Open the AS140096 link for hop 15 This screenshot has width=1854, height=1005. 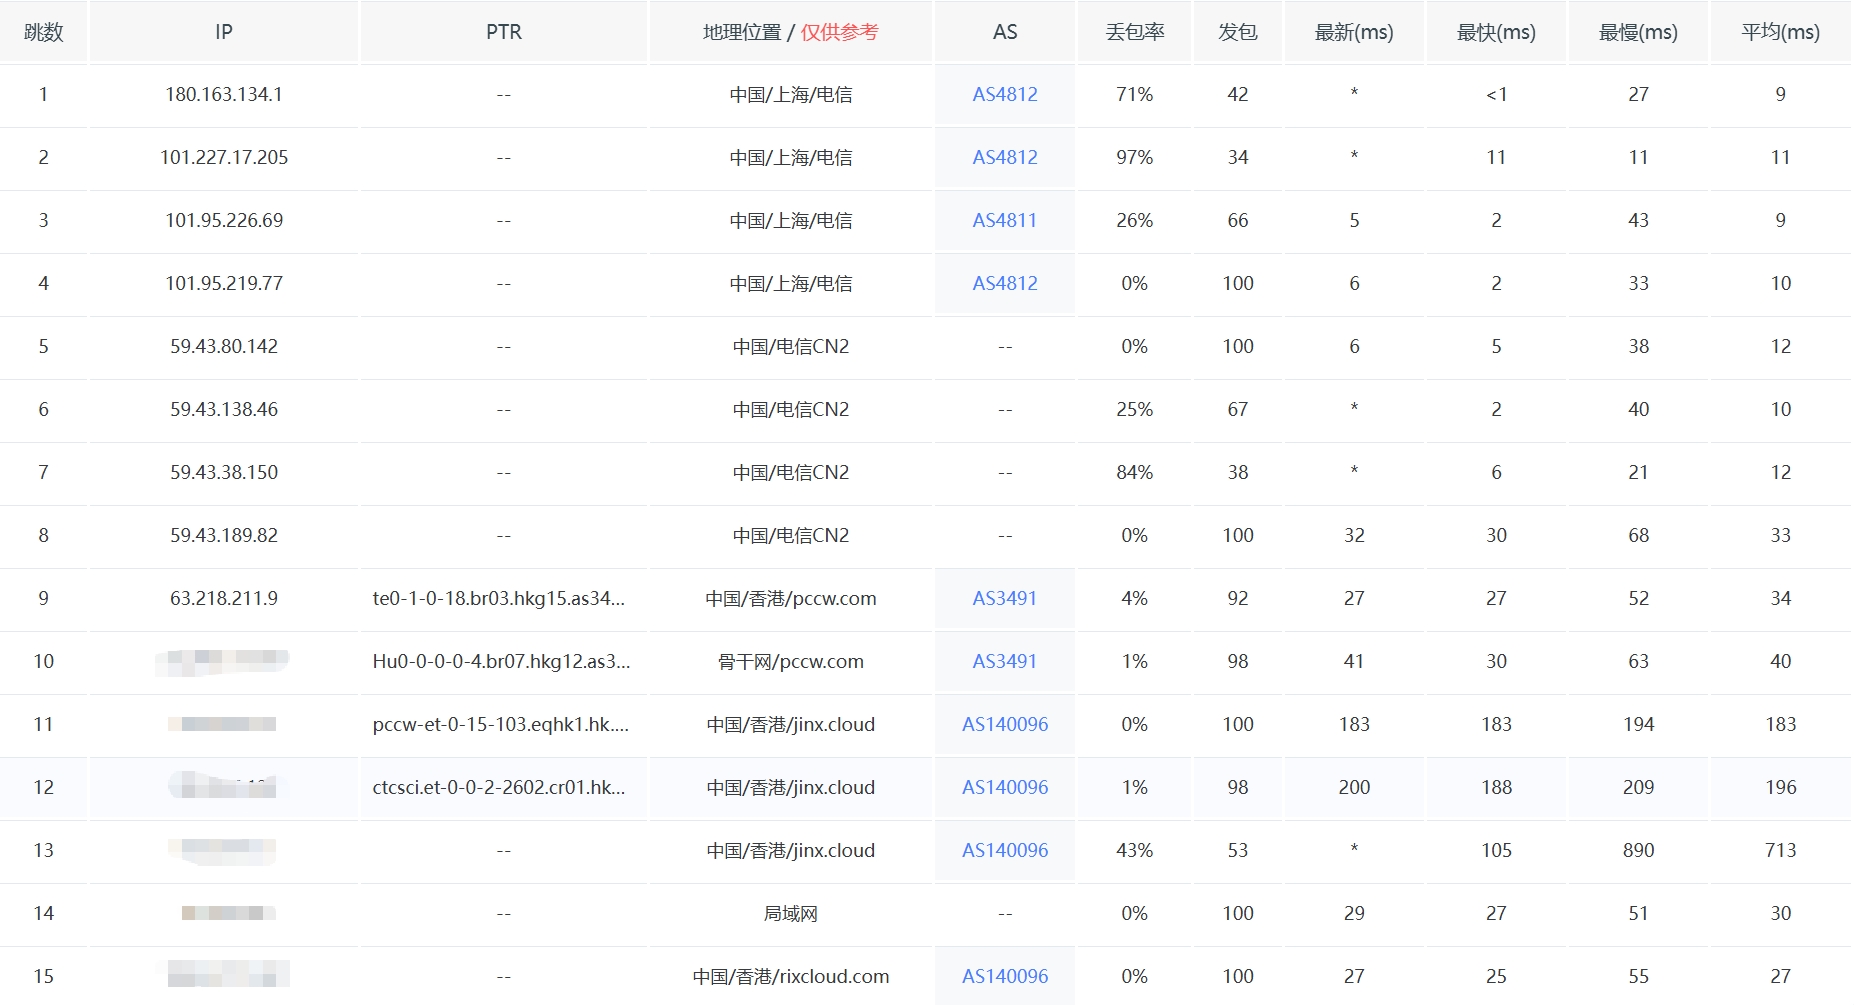pyautogui.click(x=1003, y=976)
